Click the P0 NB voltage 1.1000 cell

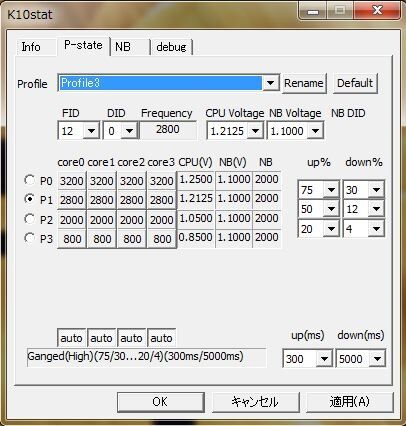(x=234, y=180)
